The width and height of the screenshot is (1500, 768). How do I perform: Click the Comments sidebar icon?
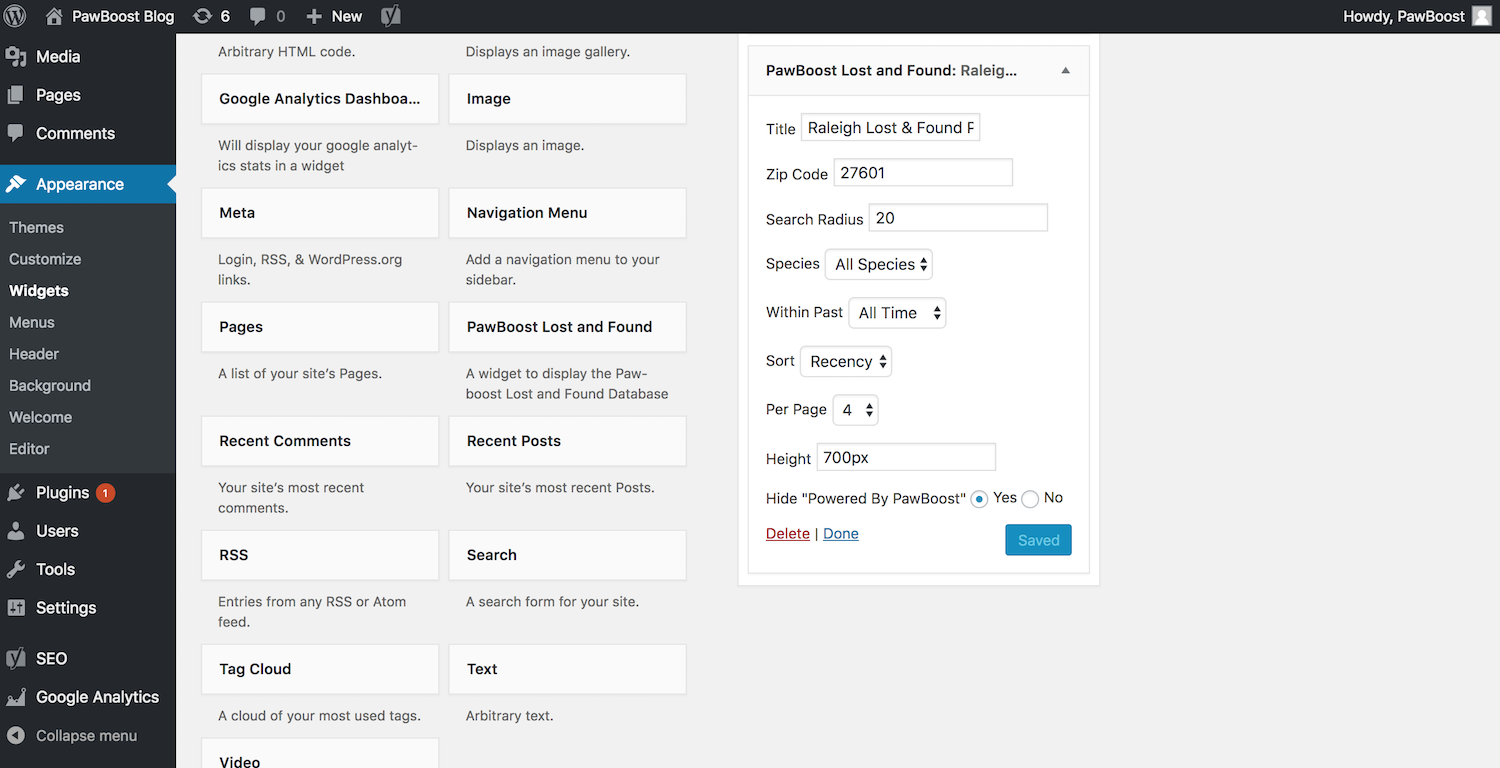[16, 133]
